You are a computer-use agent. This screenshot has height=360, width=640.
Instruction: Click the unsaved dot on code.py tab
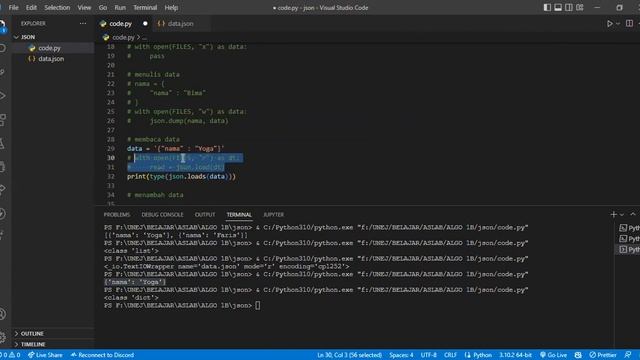click(x=145, y=24)
